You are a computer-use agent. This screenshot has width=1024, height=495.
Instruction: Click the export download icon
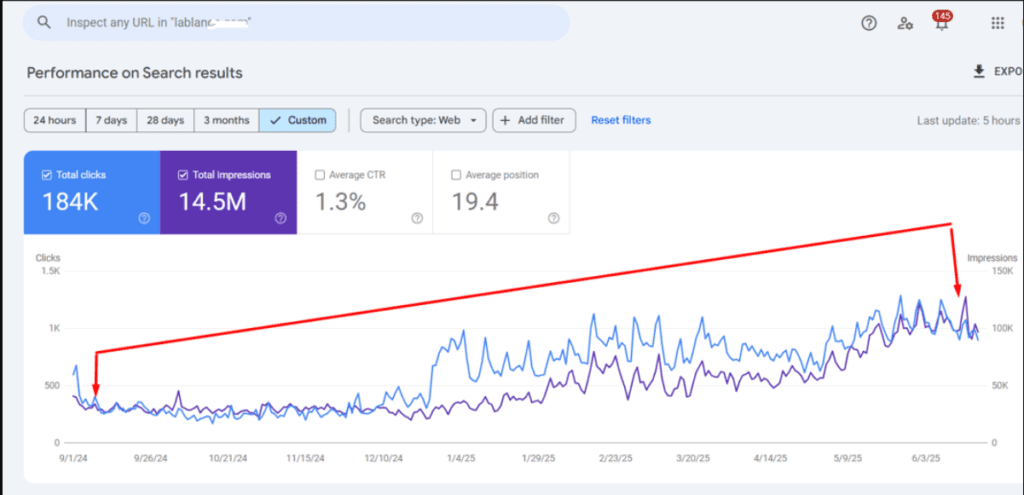979,72
